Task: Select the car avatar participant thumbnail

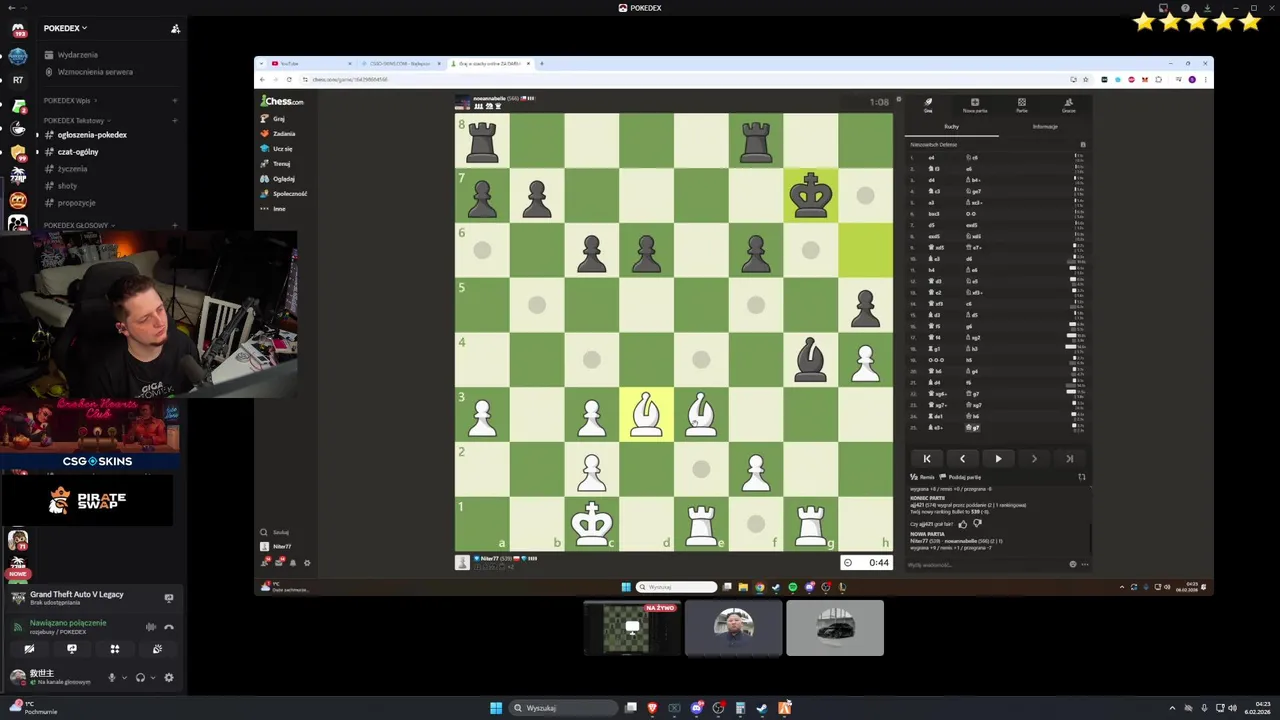Action: coord(835,628)
